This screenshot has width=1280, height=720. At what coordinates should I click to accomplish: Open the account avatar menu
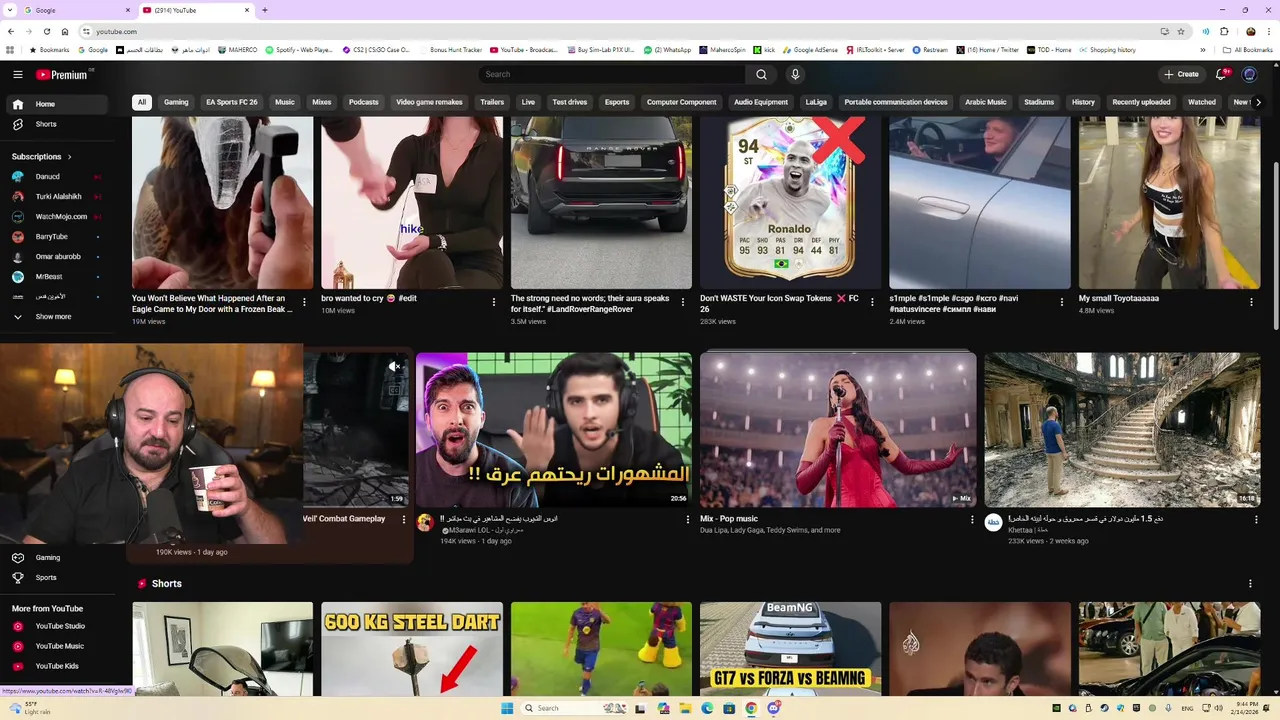click(1249, 74)
